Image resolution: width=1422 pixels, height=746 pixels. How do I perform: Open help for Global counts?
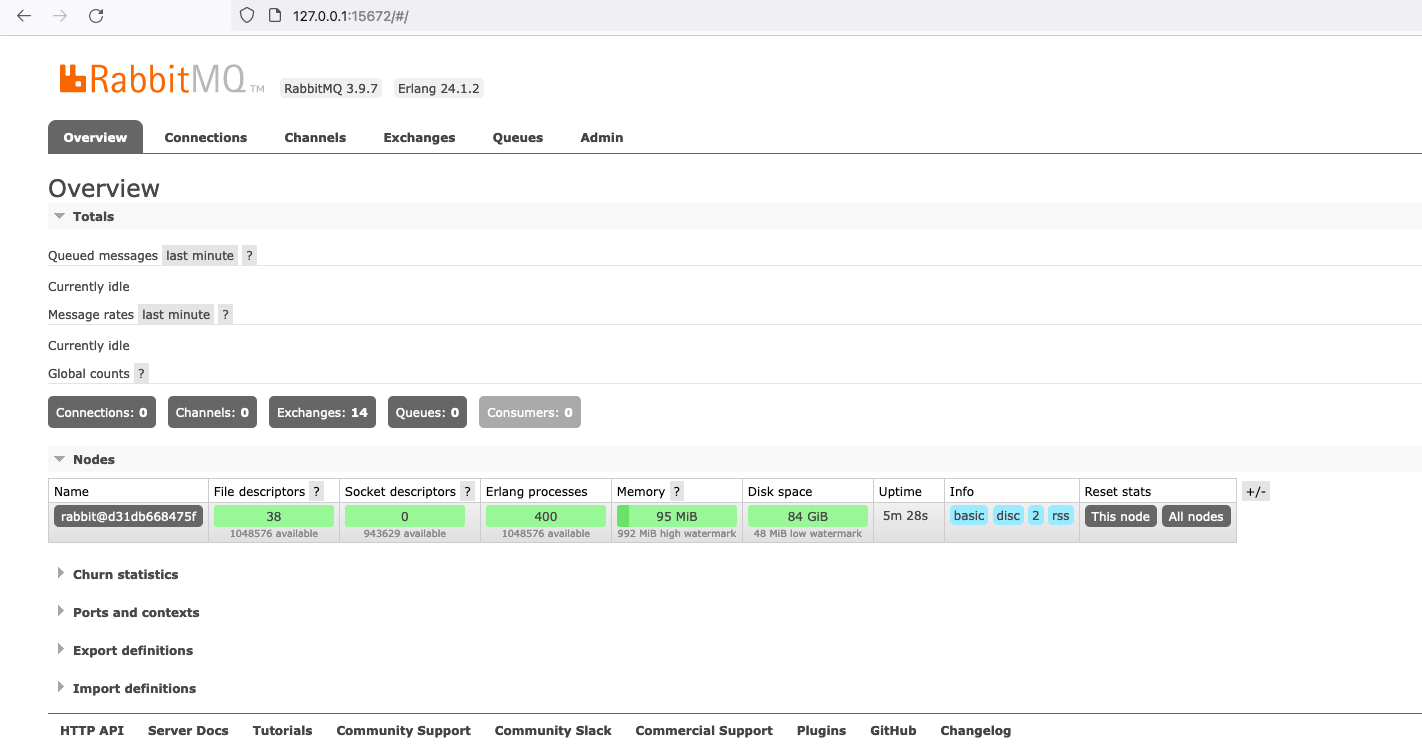(141, 373)
